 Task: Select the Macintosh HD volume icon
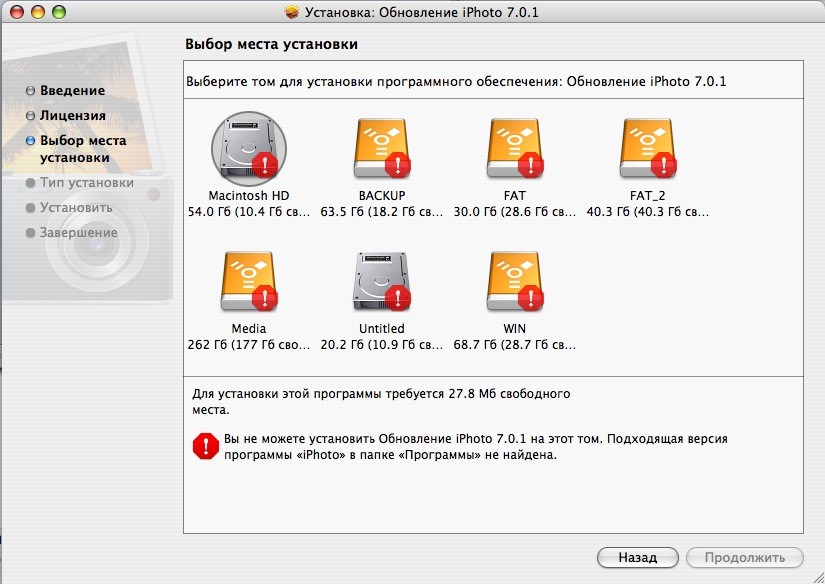[x=249, y=148]
